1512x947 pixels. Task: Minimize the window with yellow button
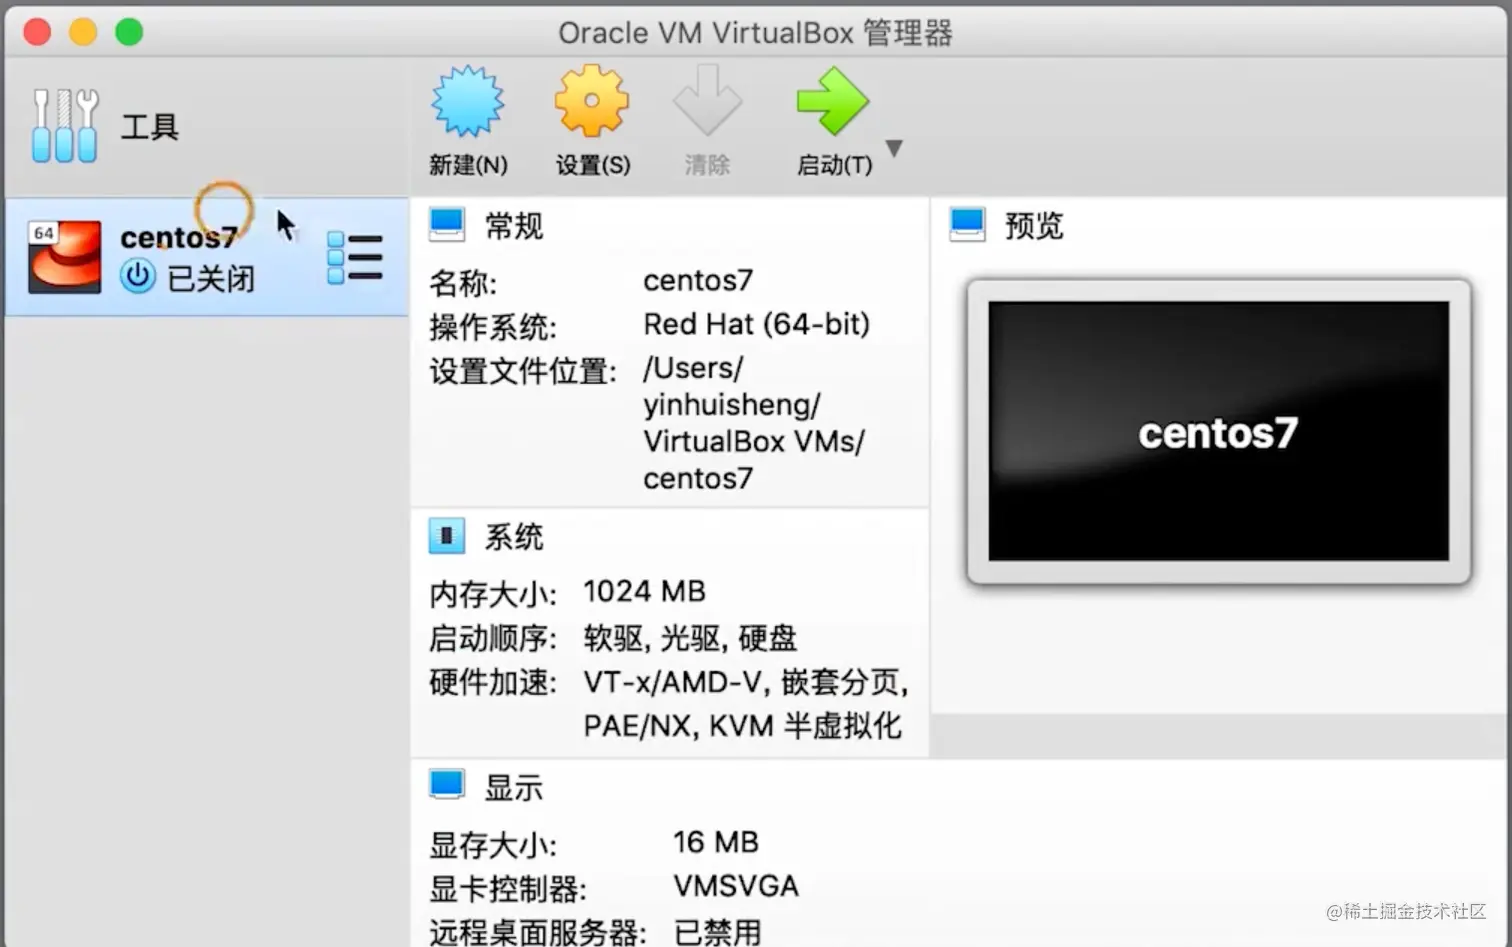click(x=83, y=32)
